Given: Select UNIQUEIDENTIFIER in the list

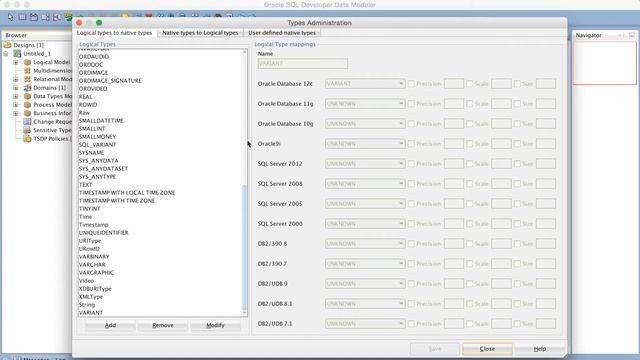Looking at the screenshot, I should [x=104, y=233].
